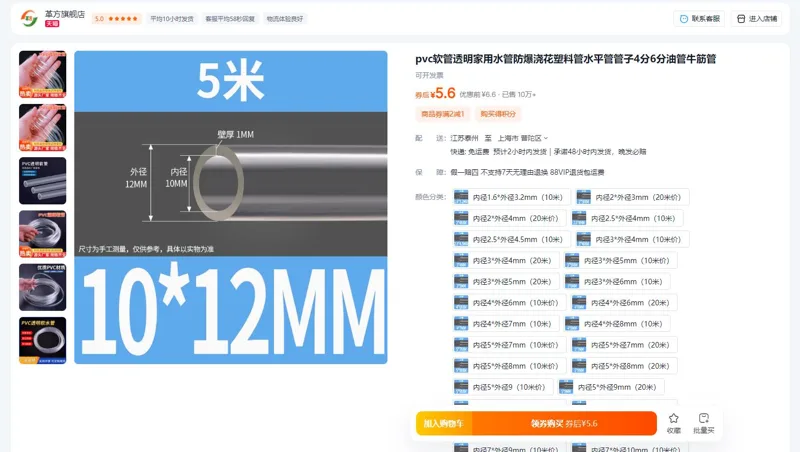The height and width of the screenshot is (452, 800).
Task: Select variant 内径5*外径9mm (20米)
Action: click(611, 387)
